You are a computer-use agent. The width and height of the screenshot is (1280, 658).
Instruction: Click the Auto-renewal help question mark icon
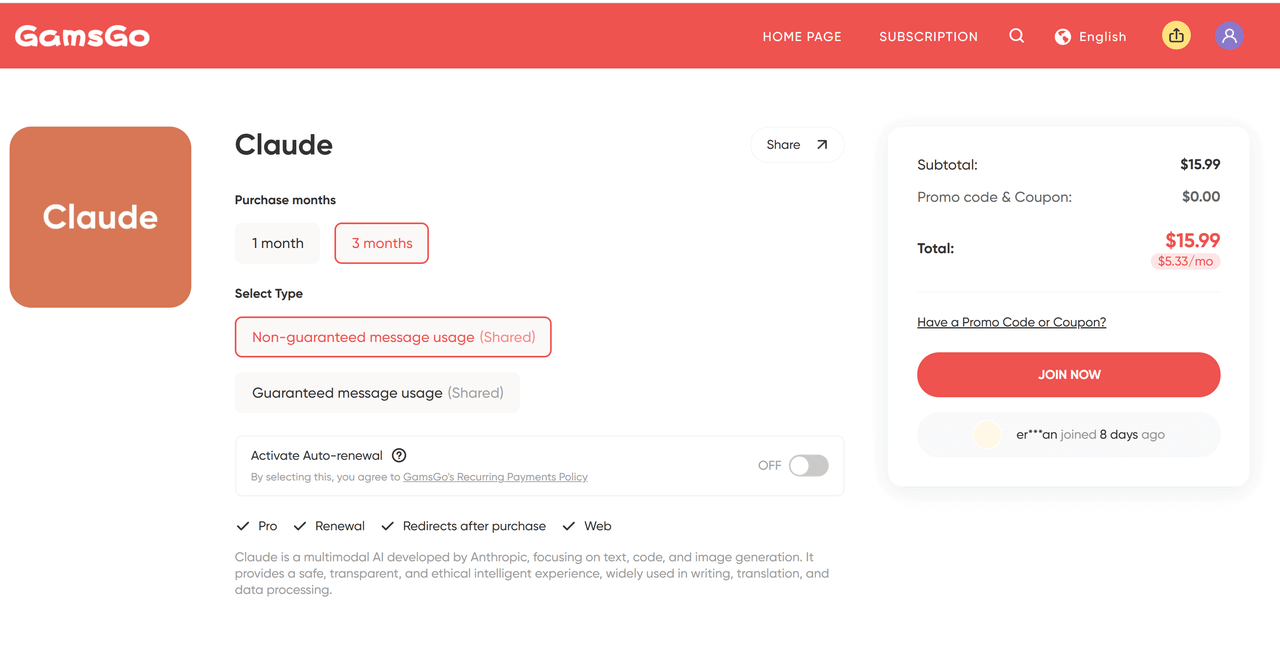point(399,455)
